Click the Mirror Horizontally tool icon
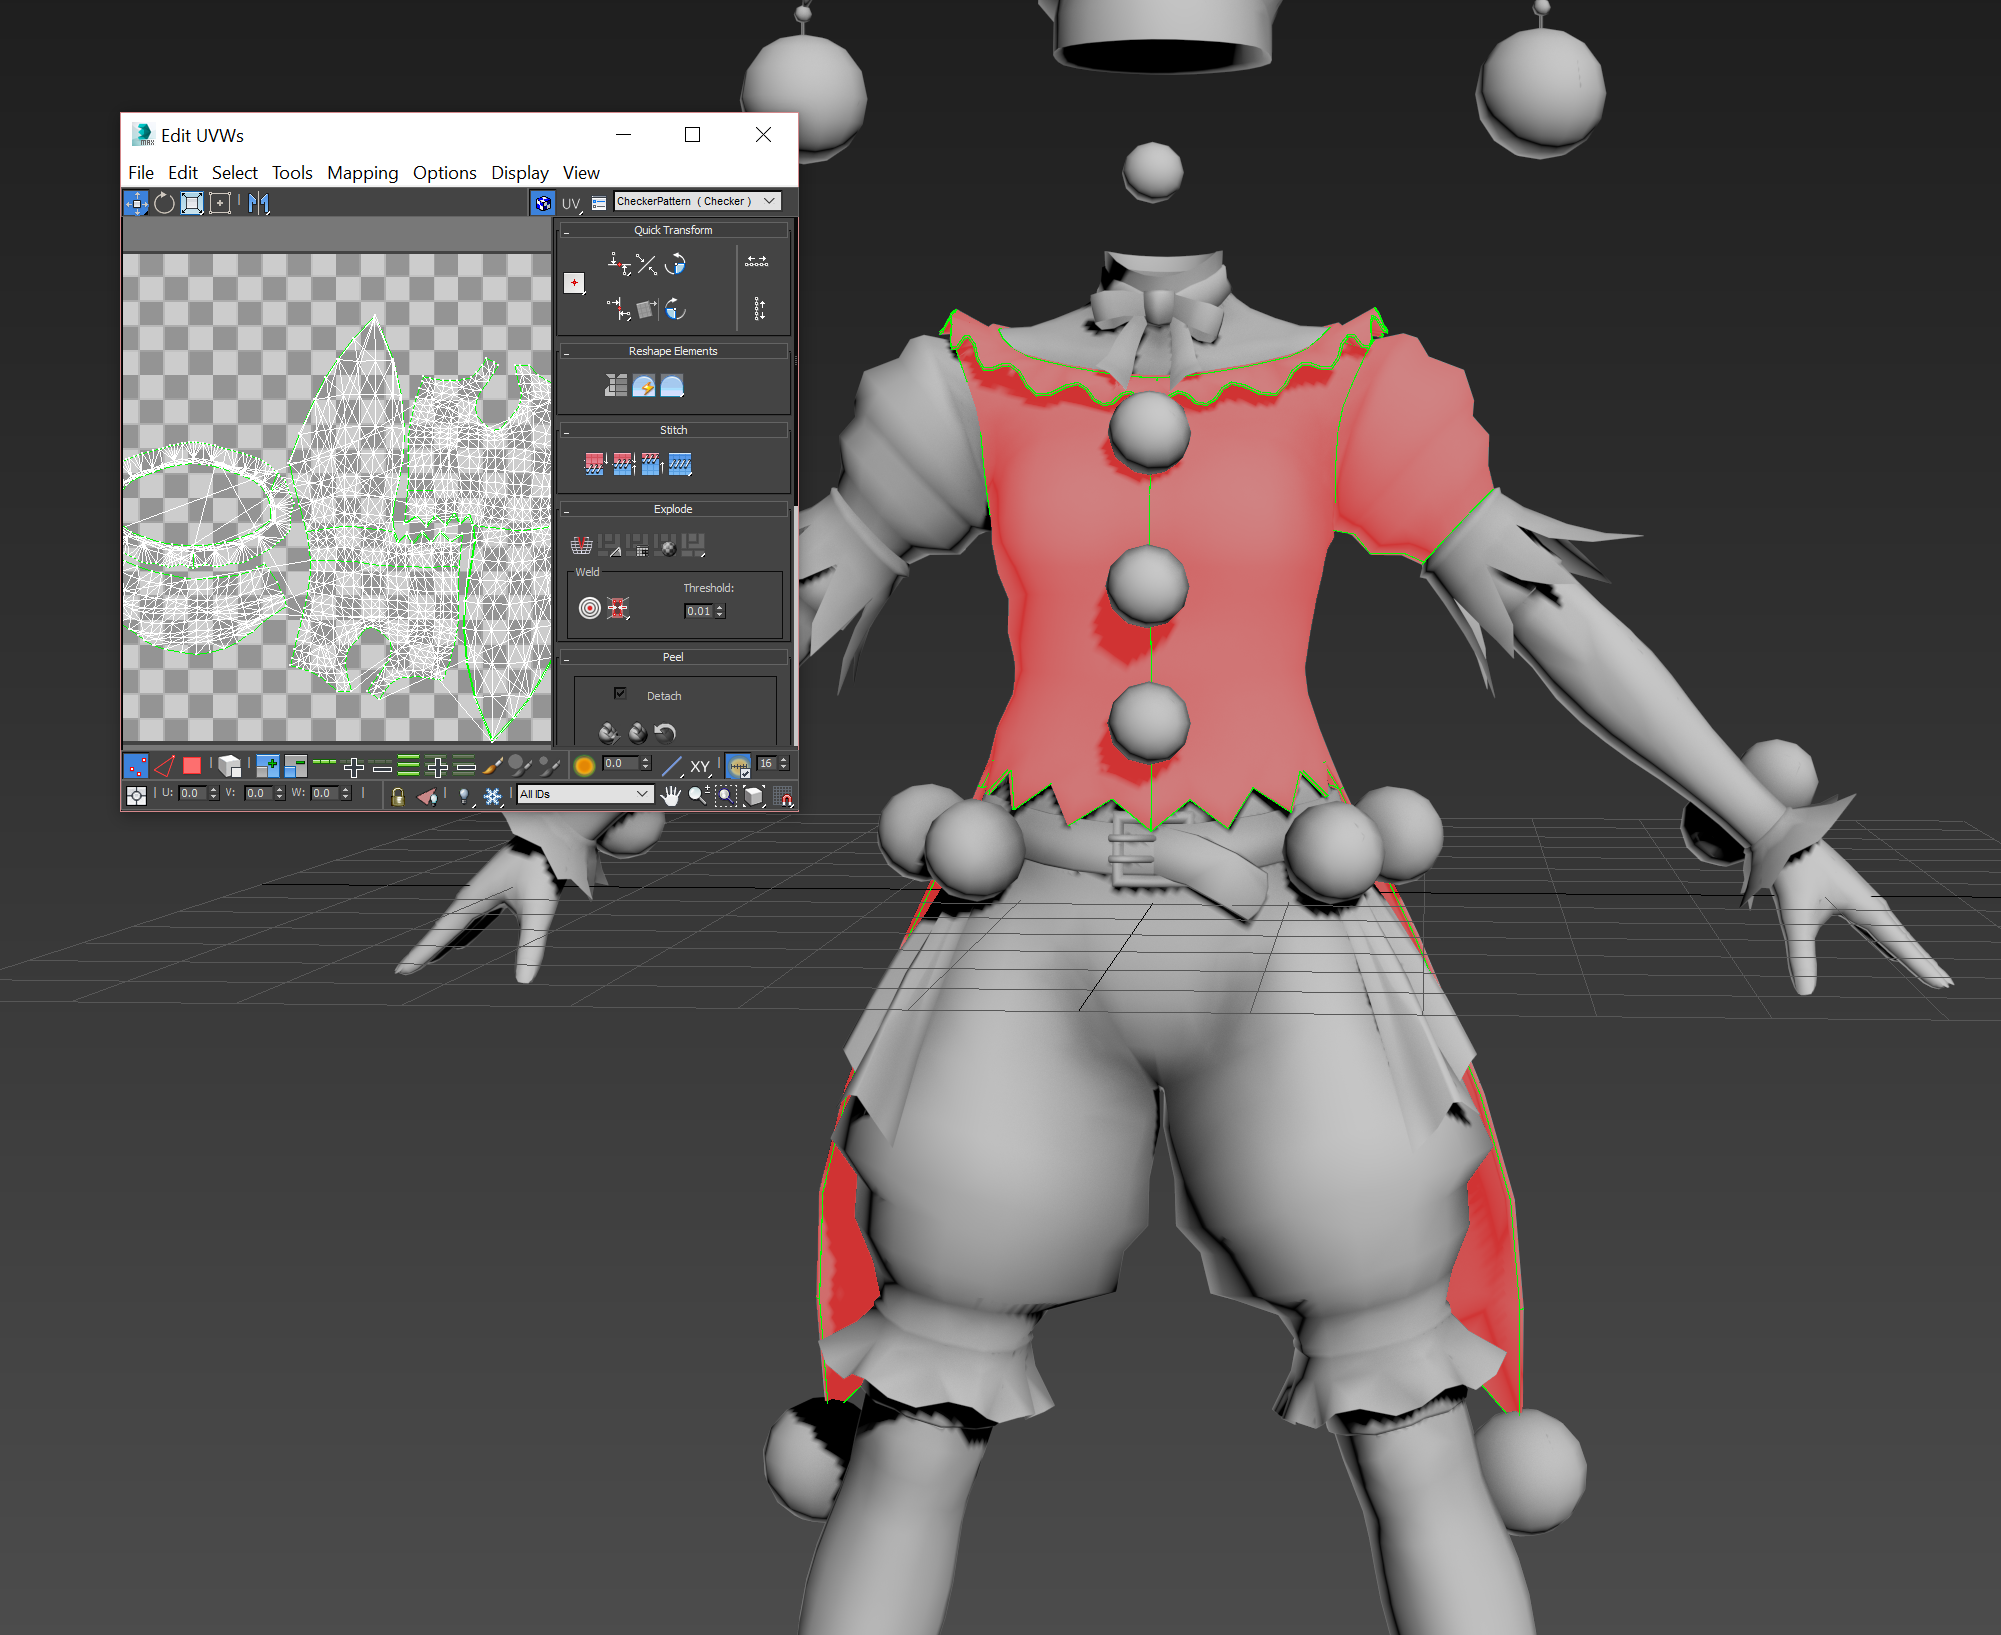Screen dimensions: 2001x1635 tap(259, 204)
